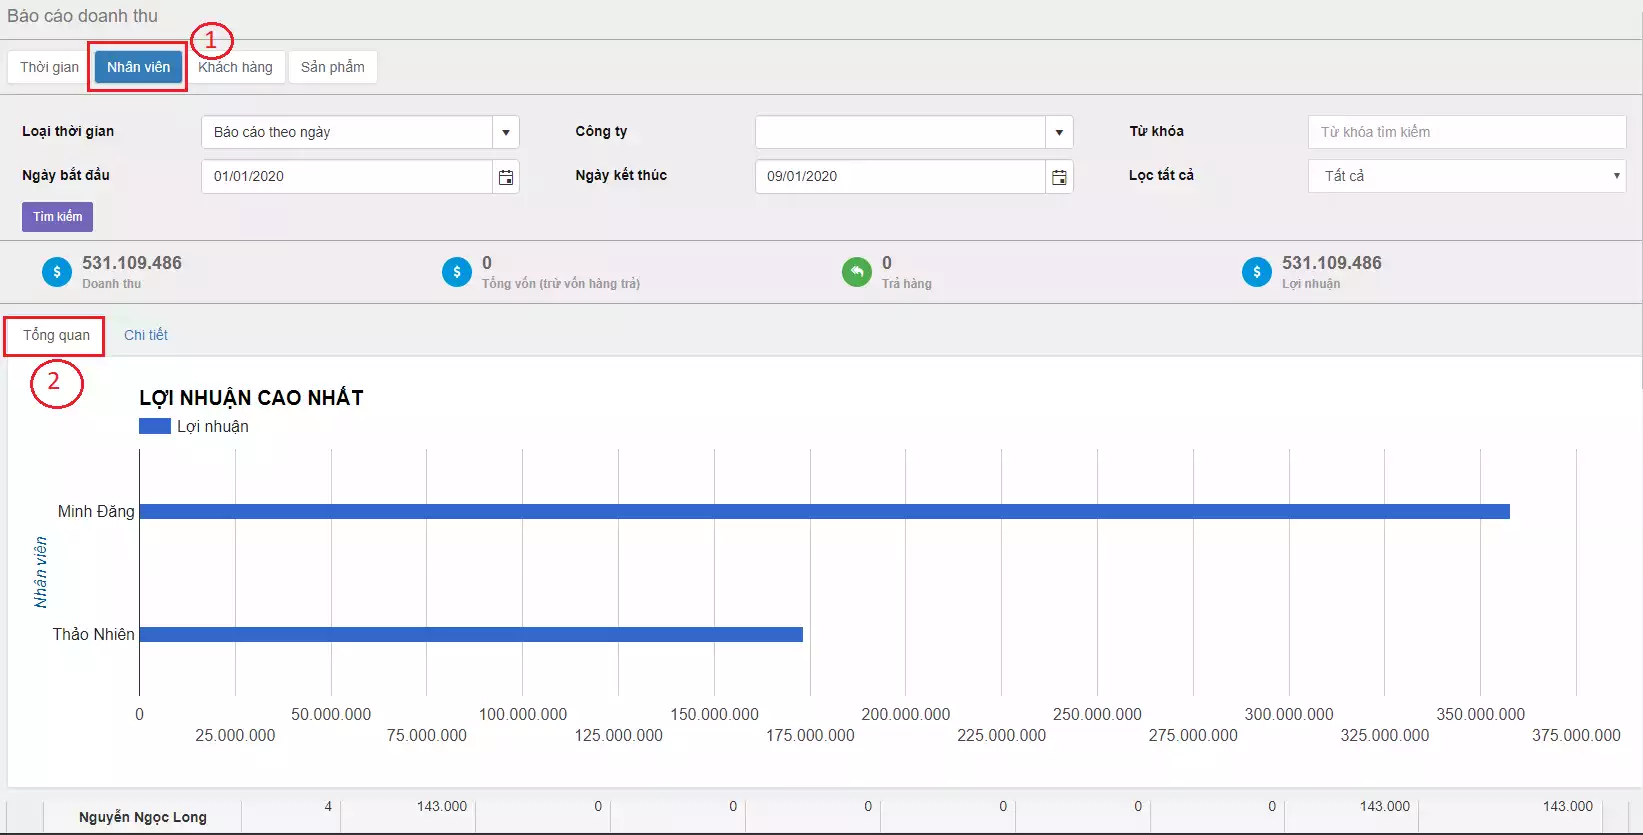Click the Lợi nhuận legend color swatch
The width and height of the screenshot is (1643, 835).
click(155, 426)
